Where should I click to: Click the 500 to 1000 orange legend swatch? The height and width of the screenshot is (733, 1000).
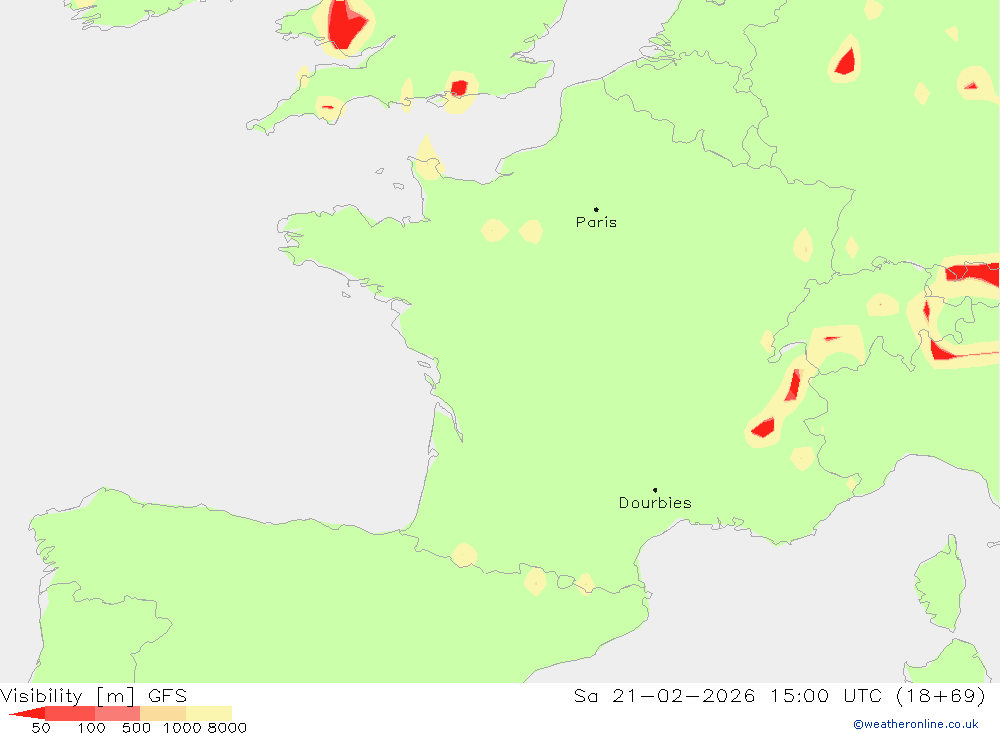(163, 713)
